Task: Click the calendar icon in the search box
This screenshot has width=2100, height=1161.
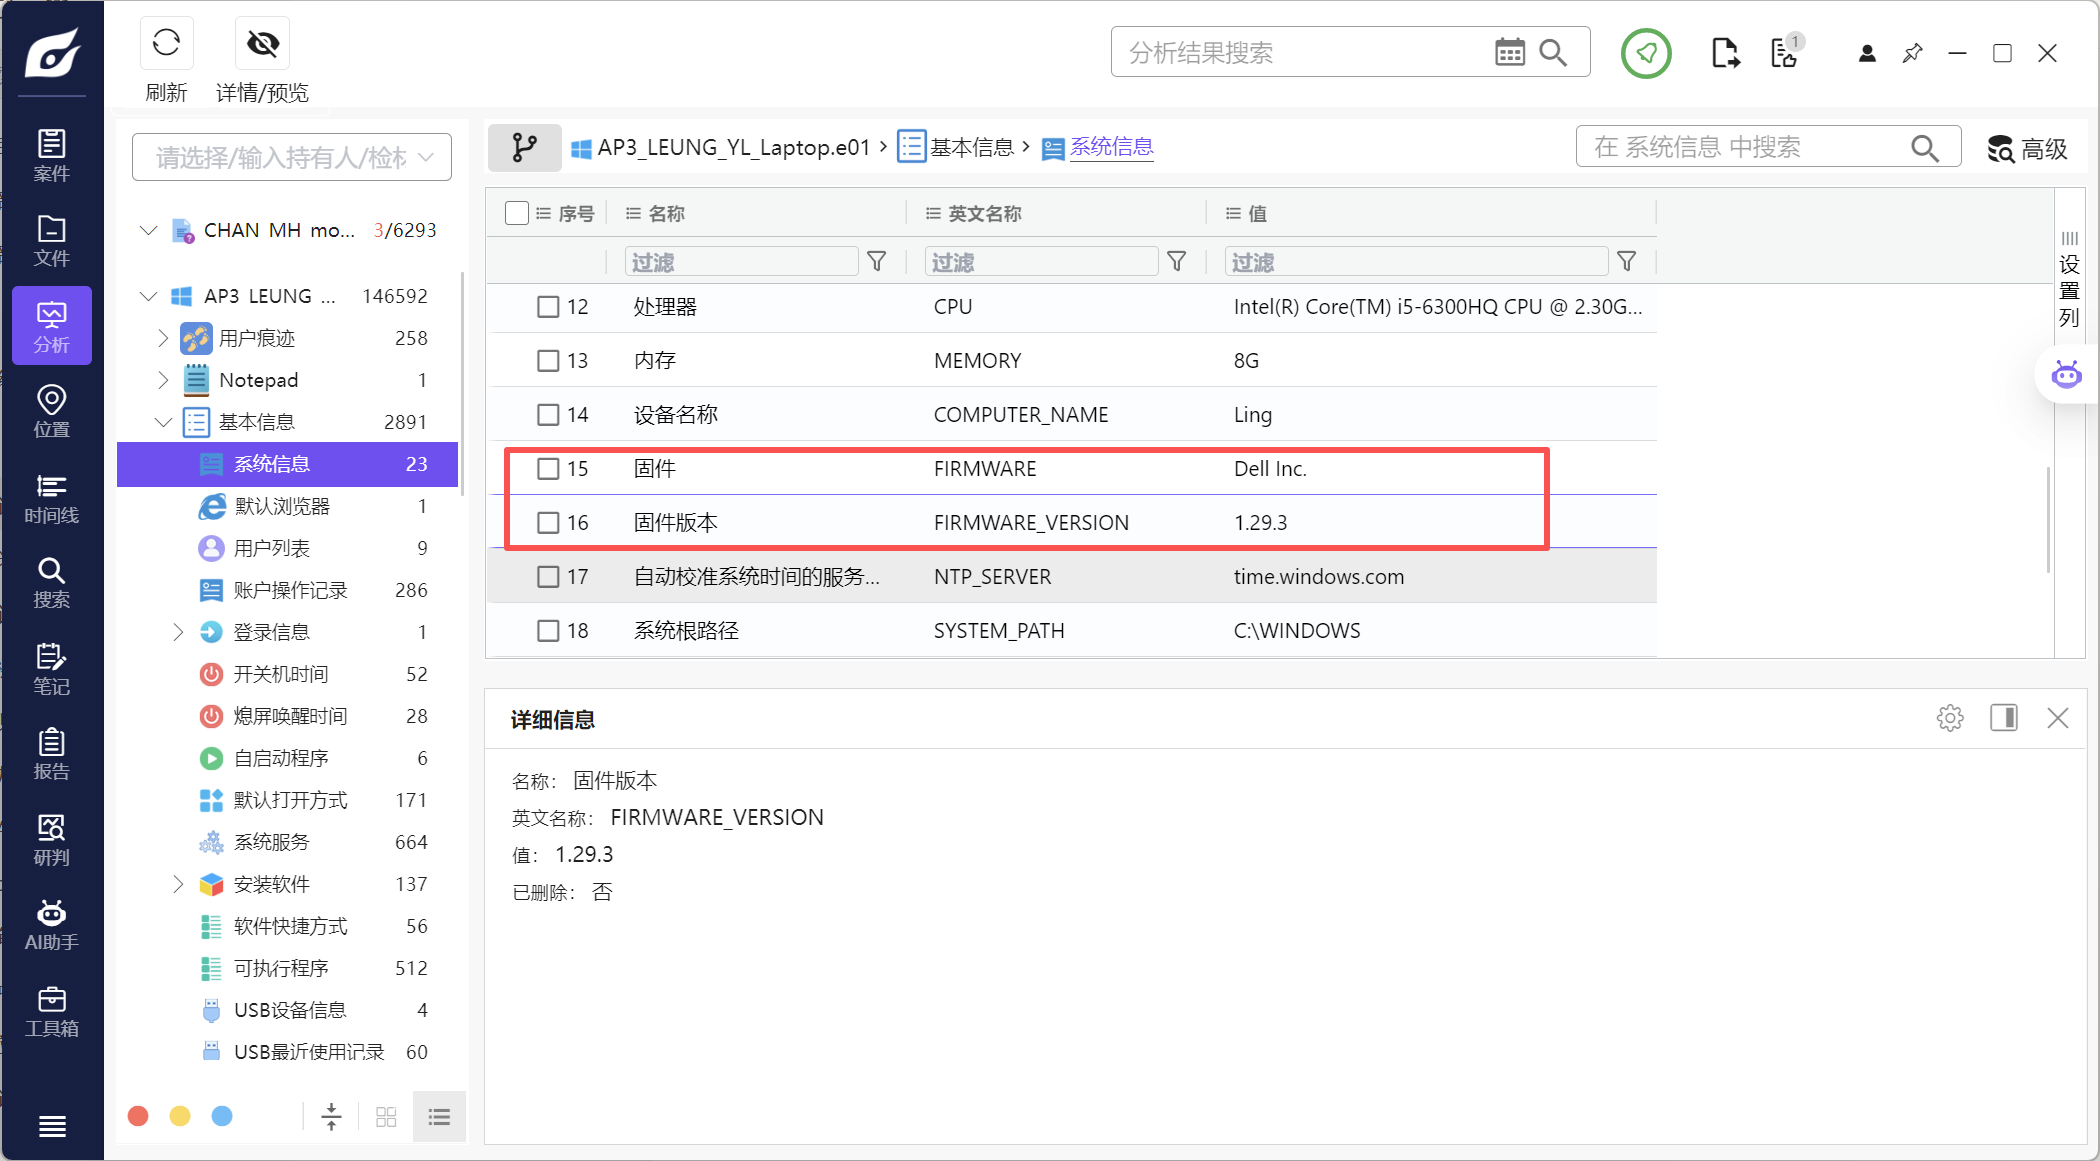Action: [x=1509, y=52]
